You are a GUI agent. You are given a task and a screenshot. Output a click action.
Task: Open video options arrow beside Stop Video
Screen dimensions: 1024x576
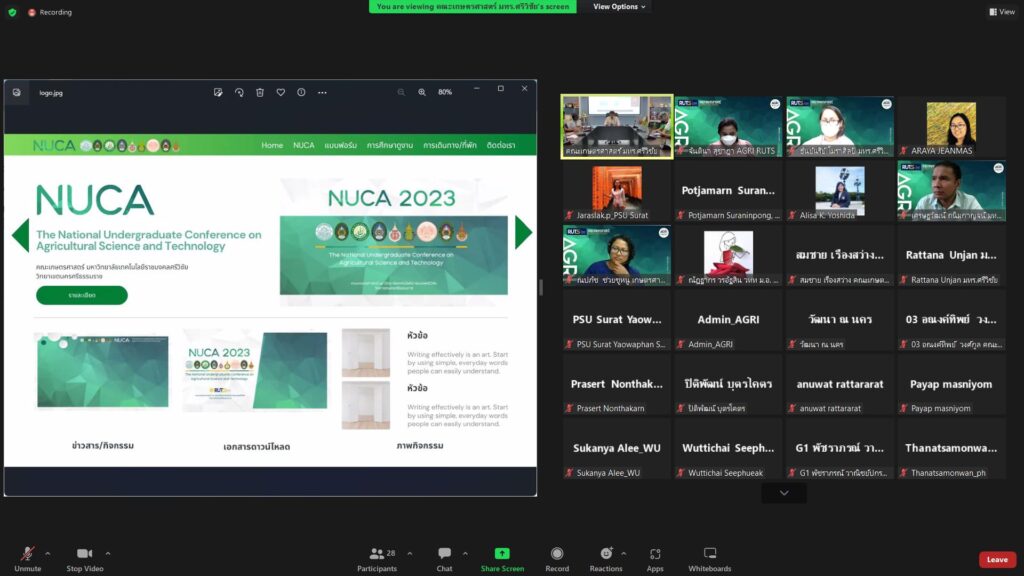[108, 553]
